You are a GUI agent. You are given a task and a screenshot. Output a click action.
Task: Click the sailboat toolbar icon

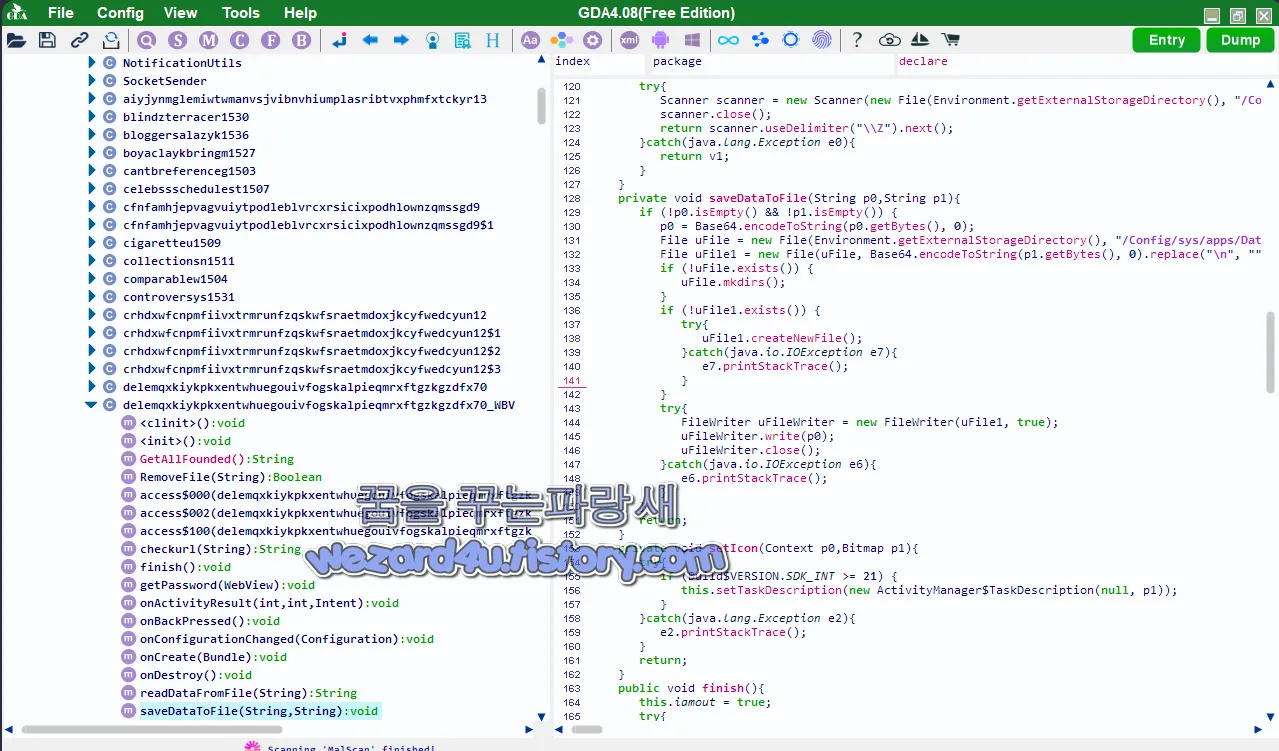(920, 40)
